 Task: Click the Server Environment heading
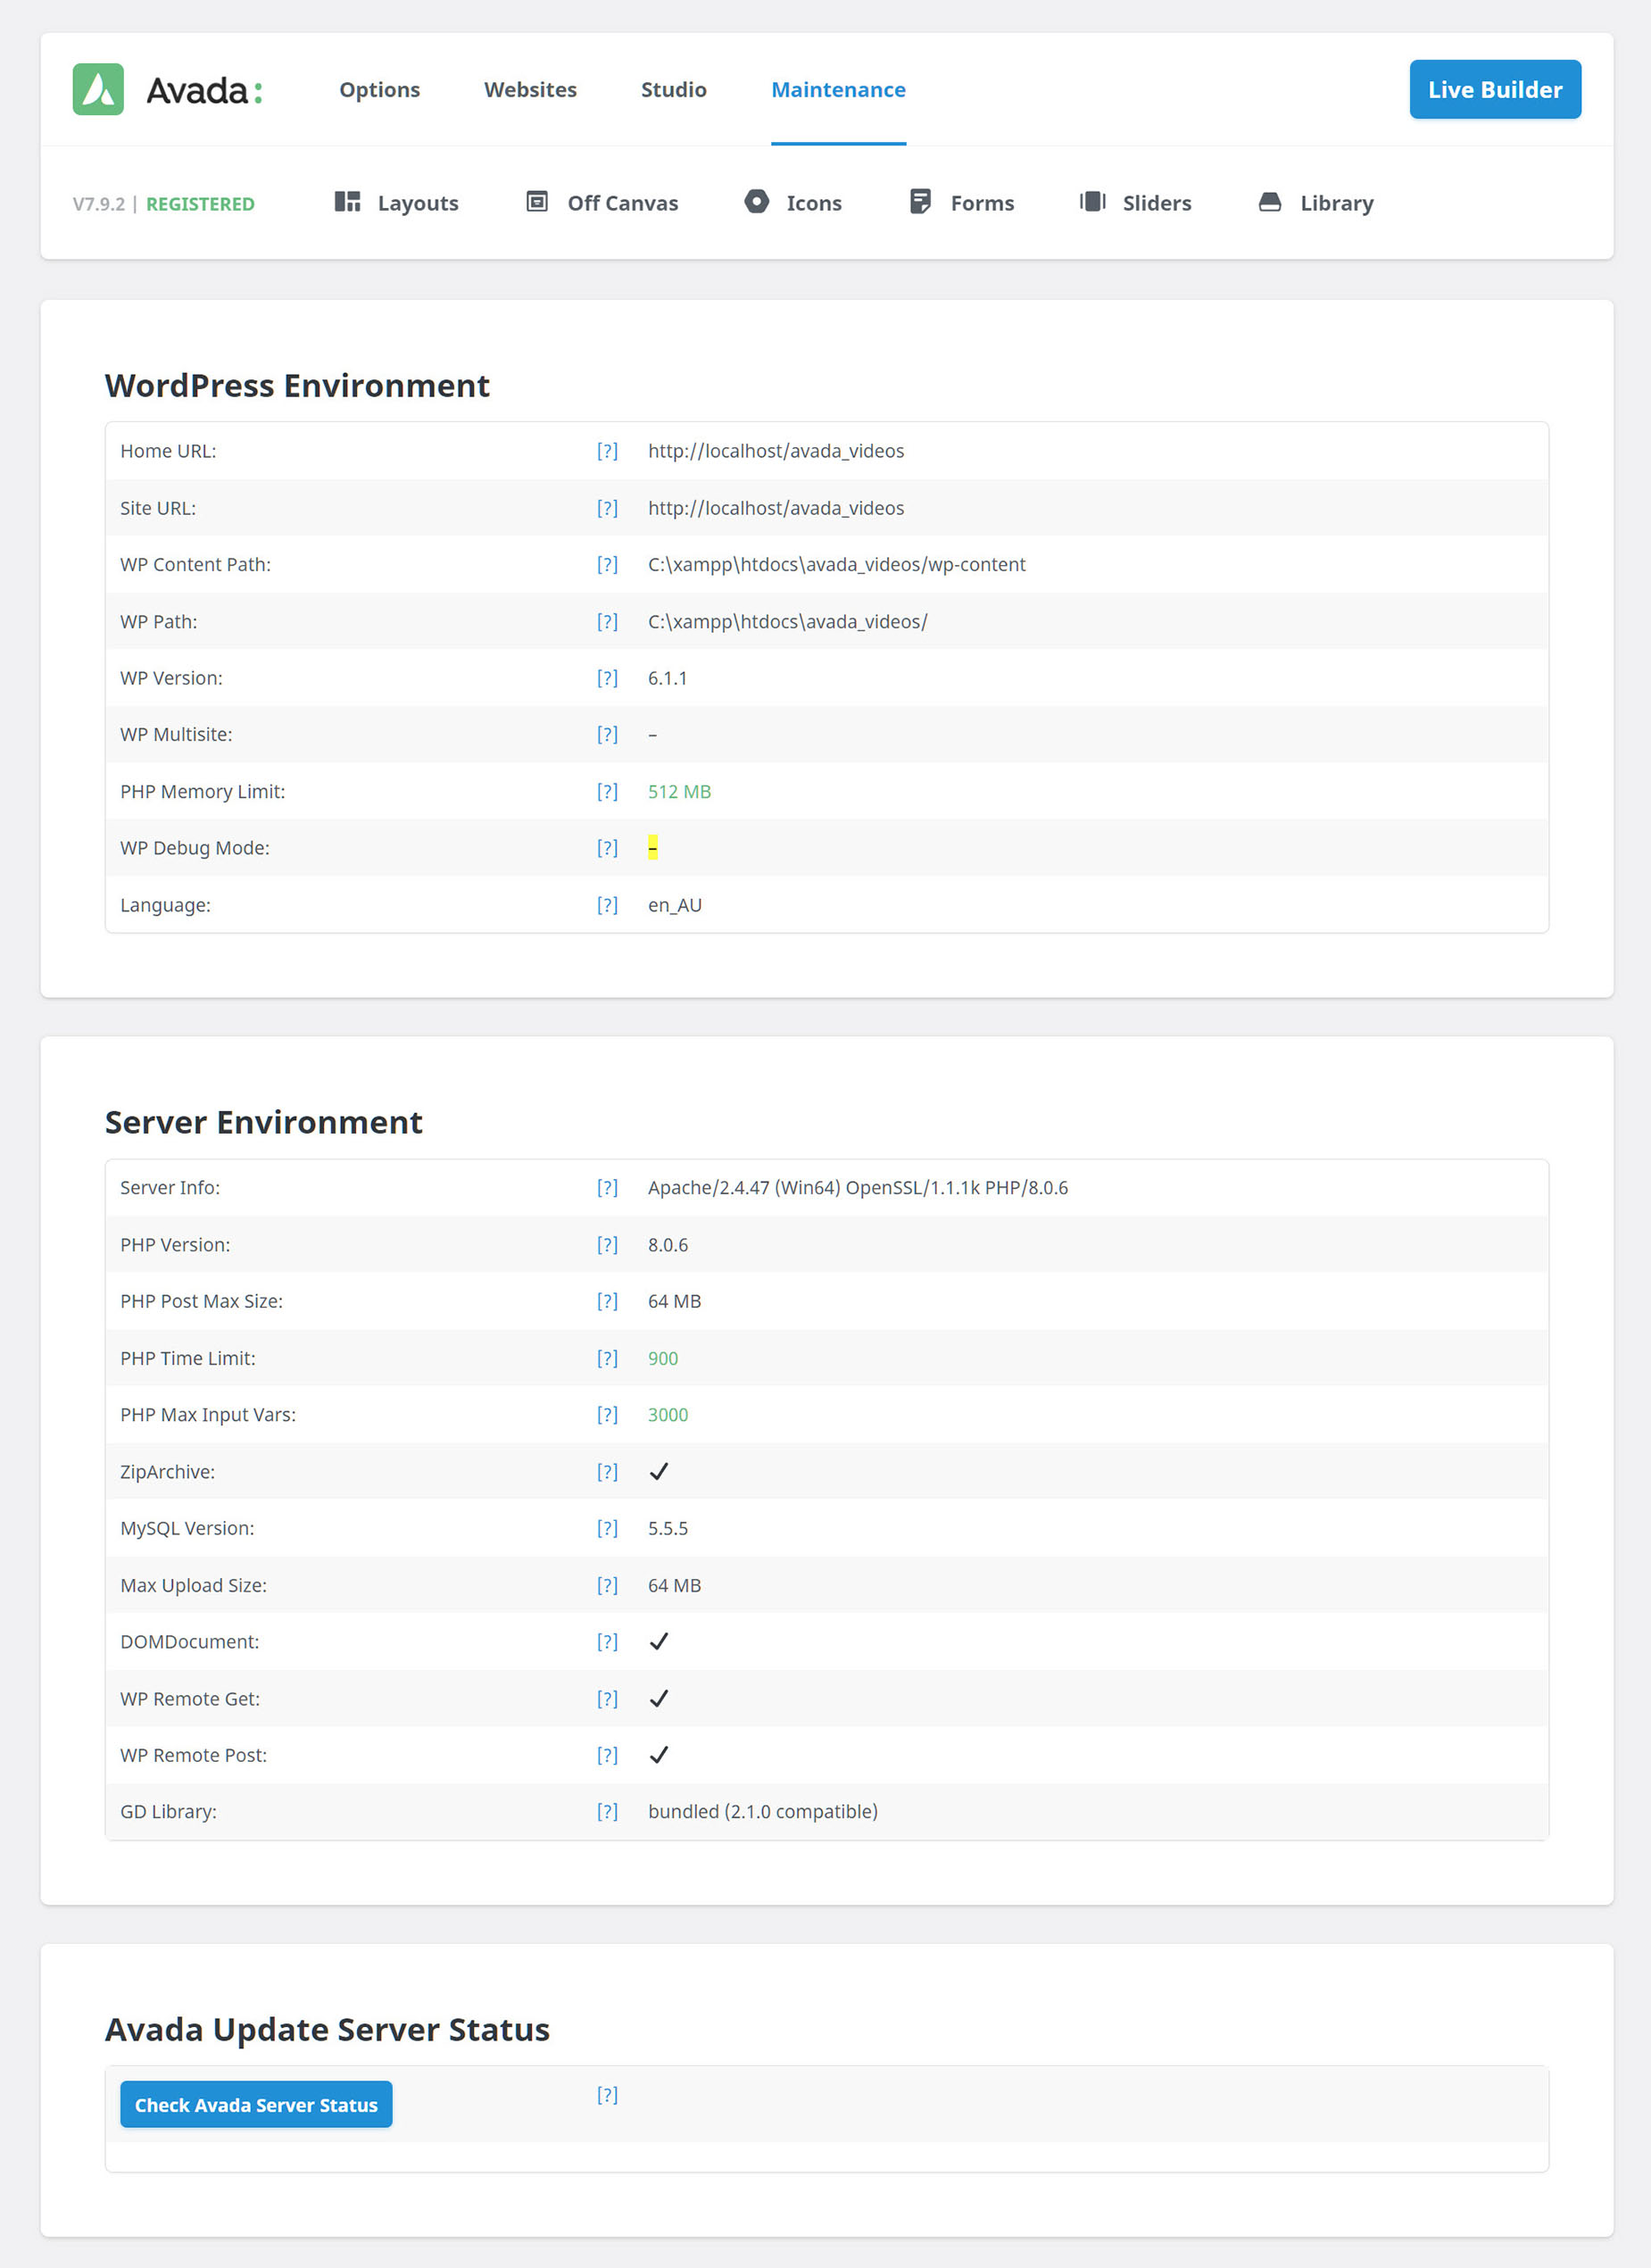tap(264, 1122)
